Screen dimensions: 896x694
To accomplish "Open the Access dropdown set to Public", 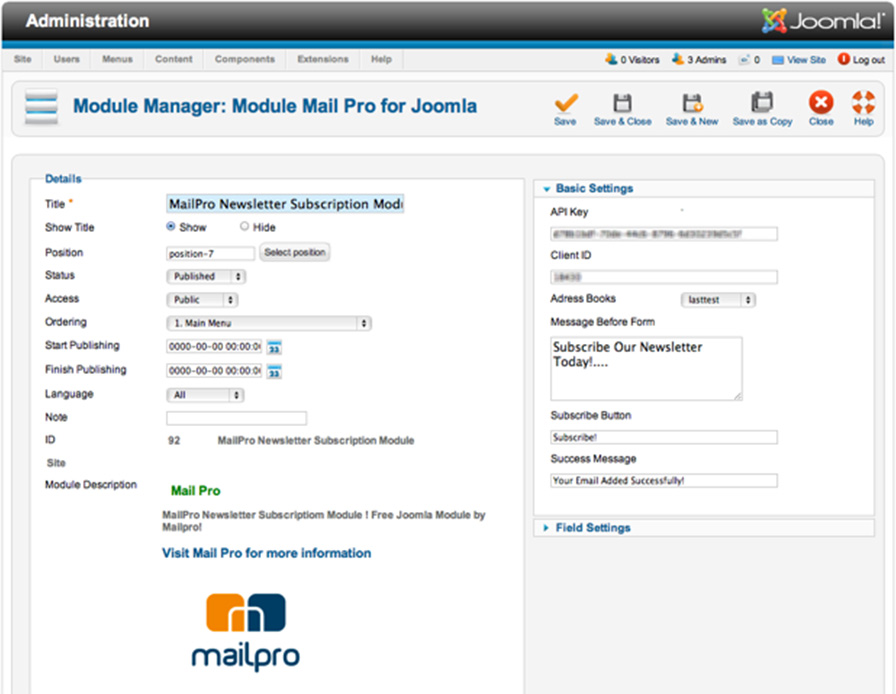I will pyautogui.click(x=202, y=300).
